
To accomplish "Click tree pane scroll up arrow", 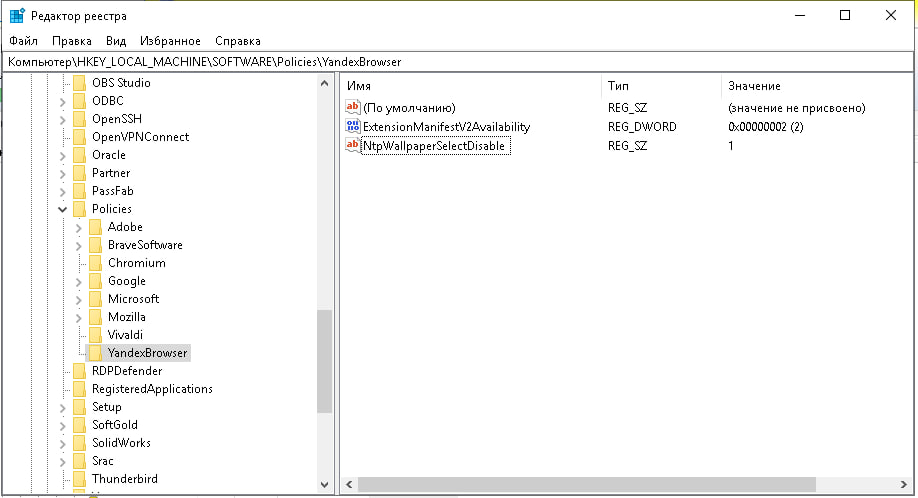I will (x=325, y=83).
